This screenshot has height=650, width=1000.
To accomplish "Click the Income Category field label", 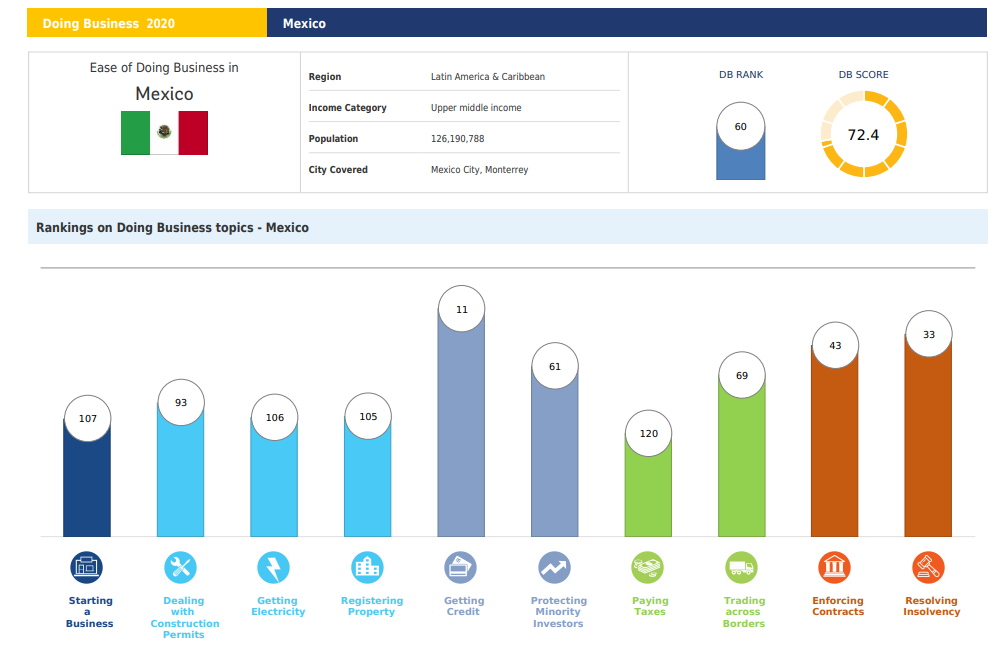I will pyautogui.click(x=348, y=108).
